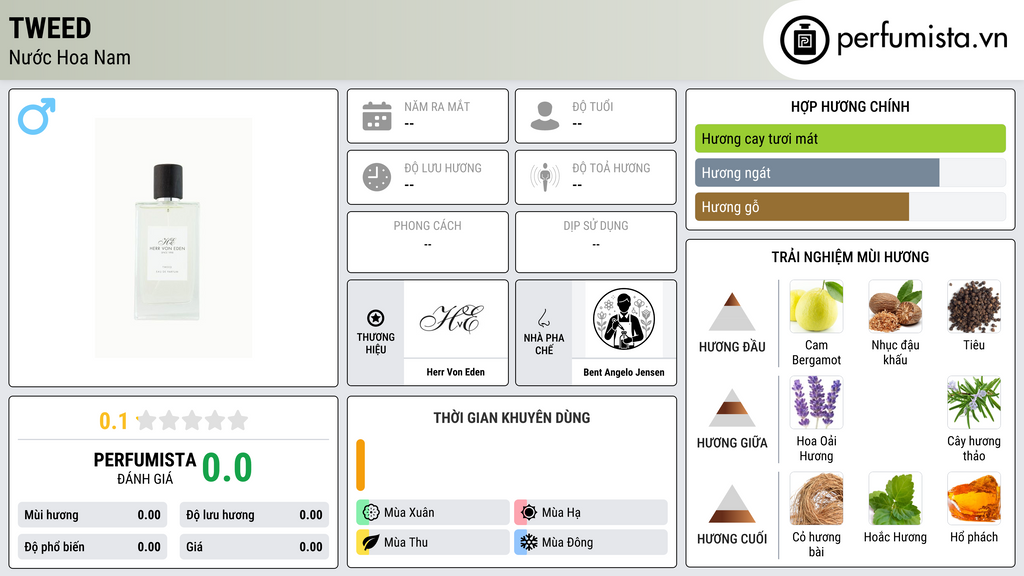Click the Hổ phách amber image
This screenshot has width=1024, height=576.
tap(974, 499)
